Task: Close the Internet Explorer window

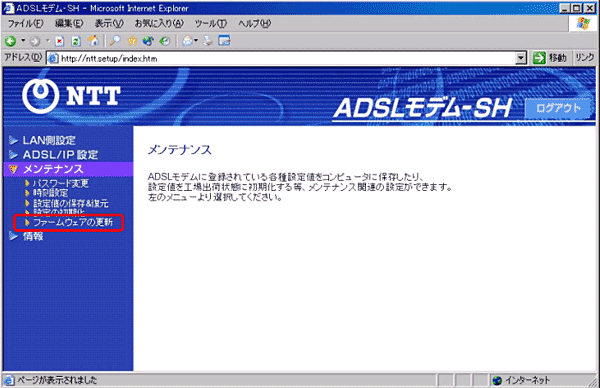Action: click(590, 8)
